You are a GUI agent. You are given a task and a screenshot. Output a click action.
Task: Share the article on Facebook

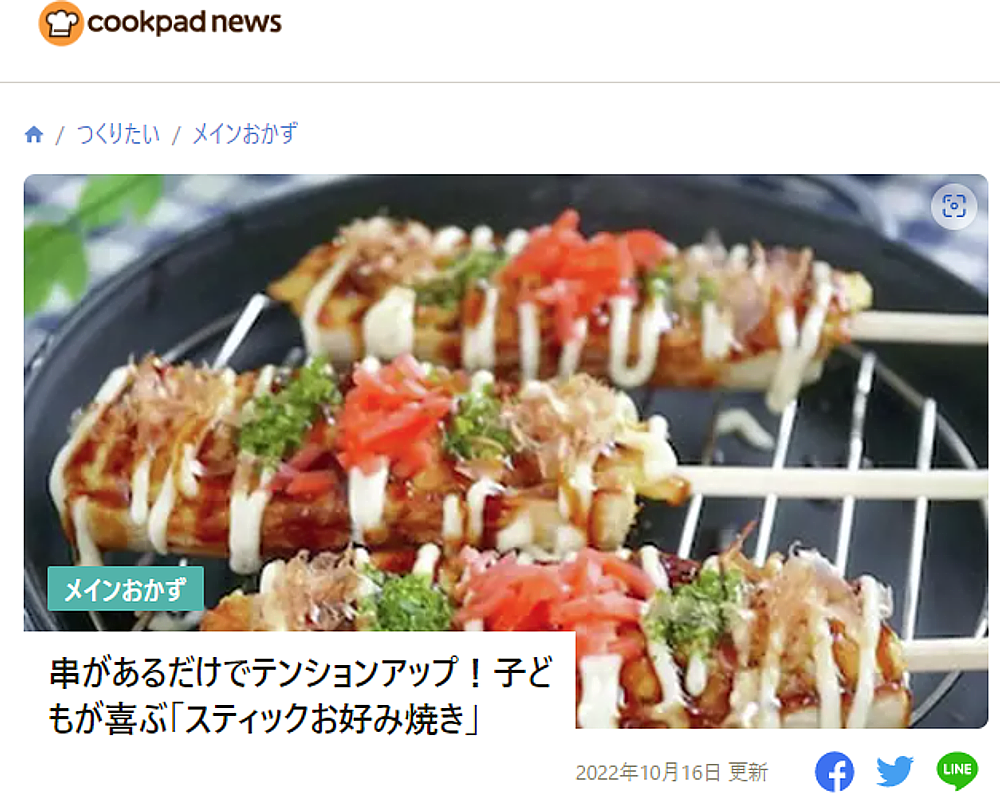[834, 772]
